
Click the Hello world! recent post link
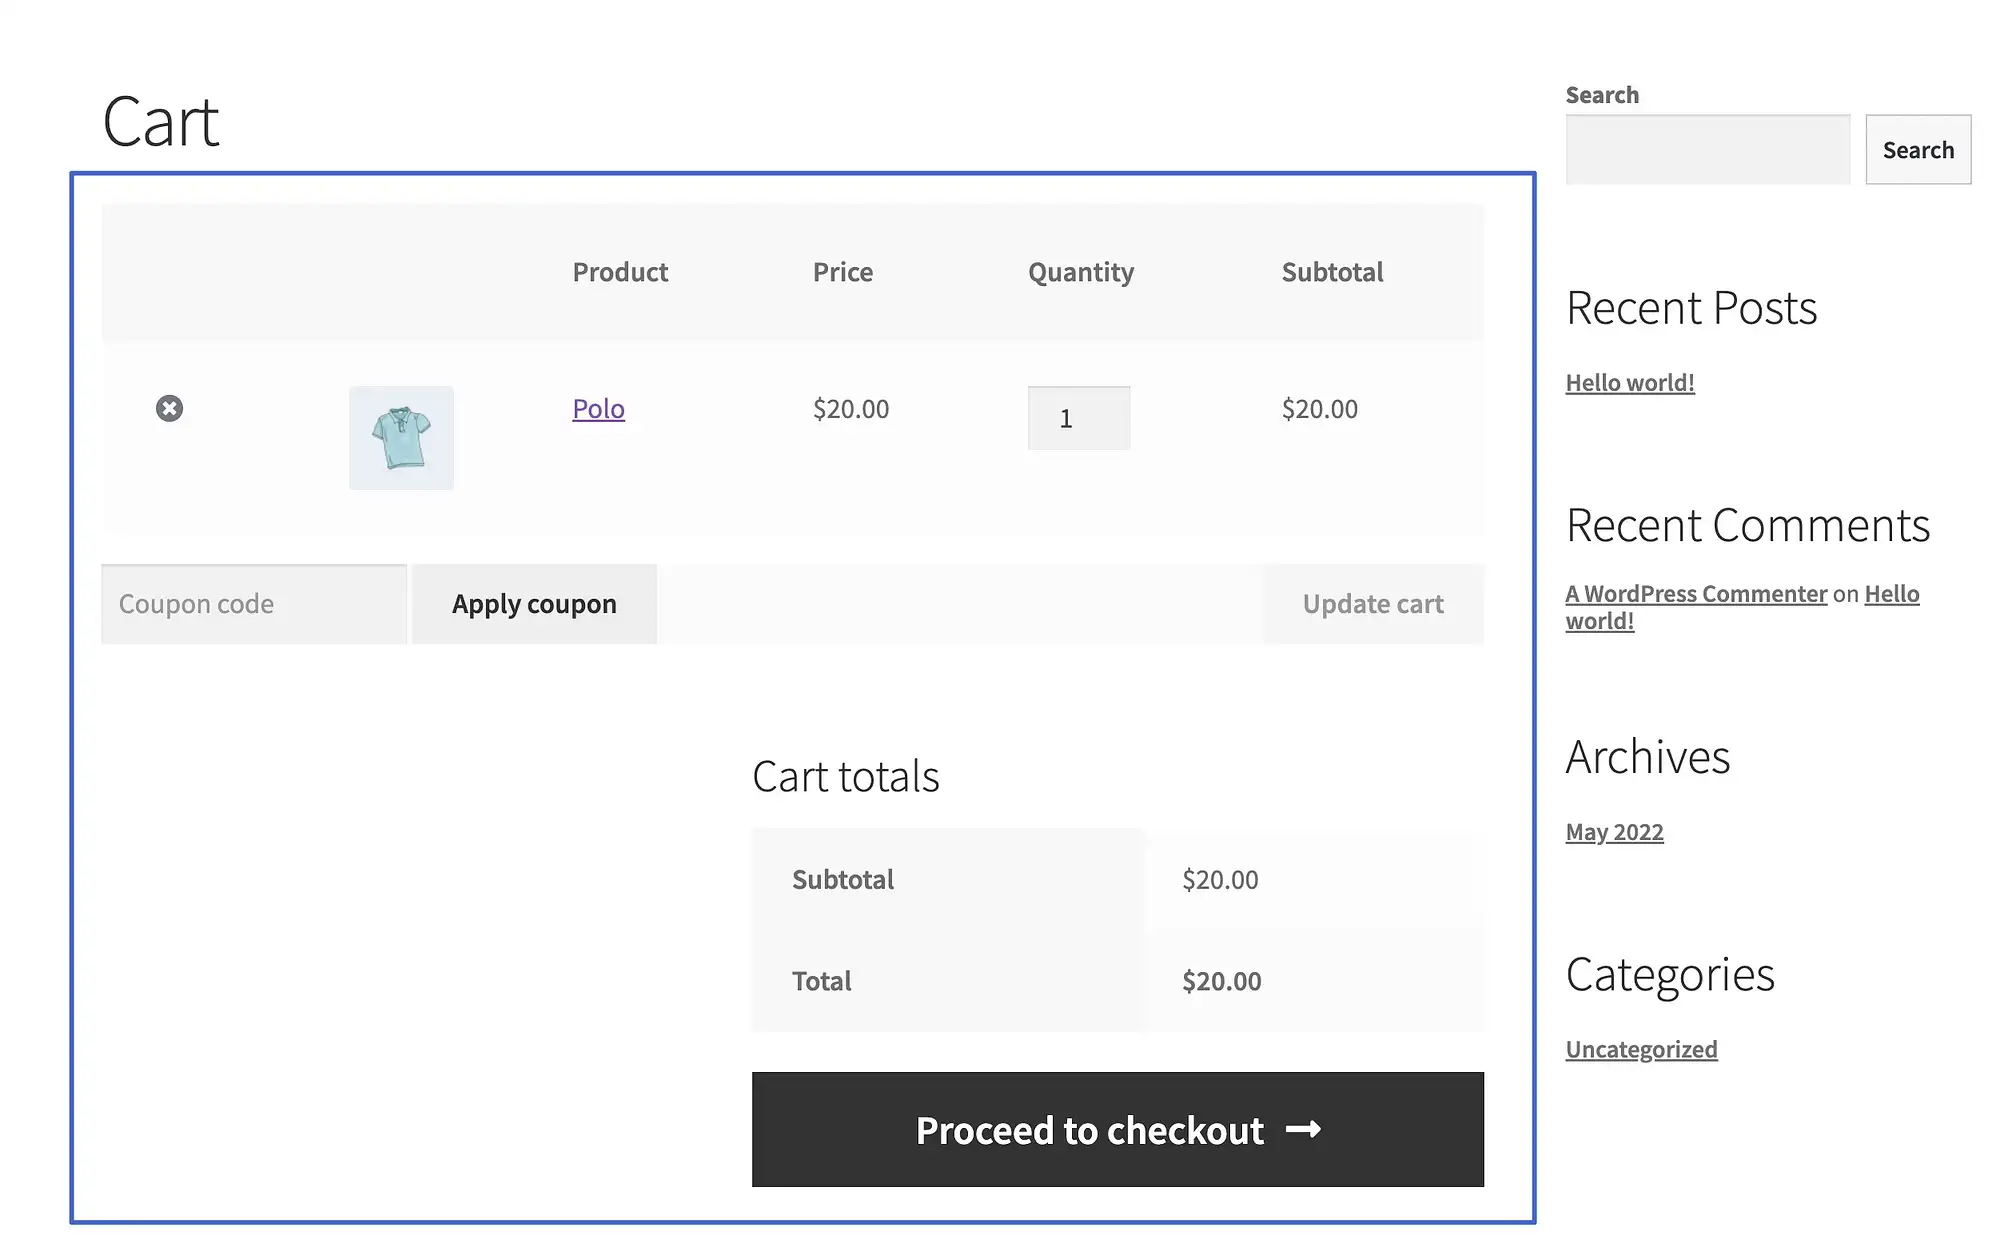pos(1629,382)
